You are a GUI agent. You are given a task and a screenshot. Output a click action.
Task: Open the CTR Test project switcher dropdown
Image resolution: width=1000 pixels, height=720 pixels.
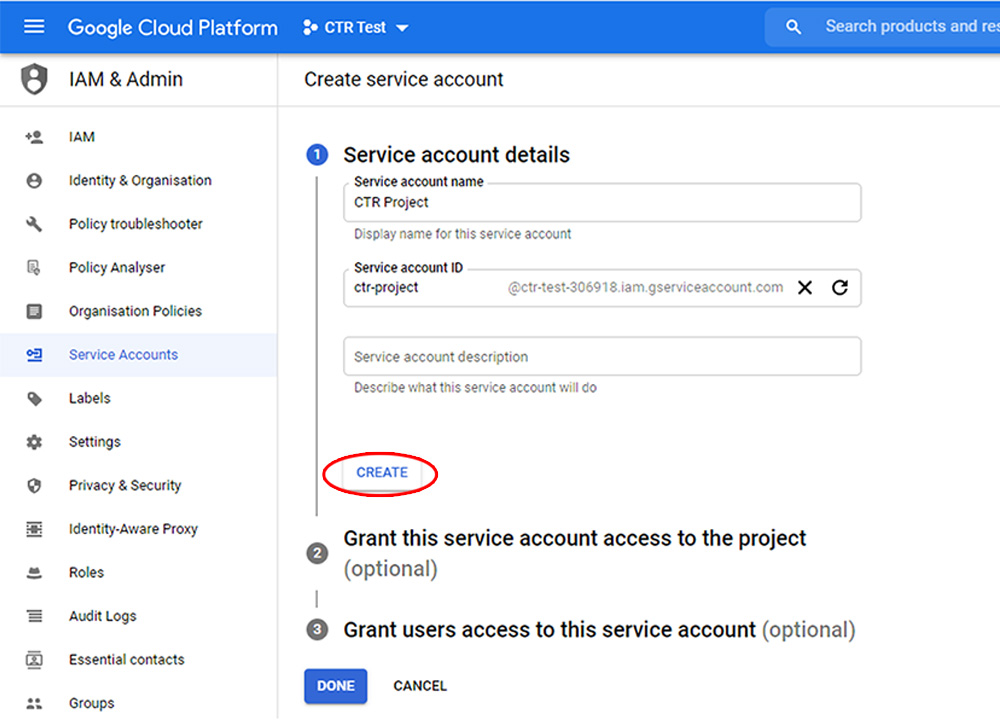point(355,27)
